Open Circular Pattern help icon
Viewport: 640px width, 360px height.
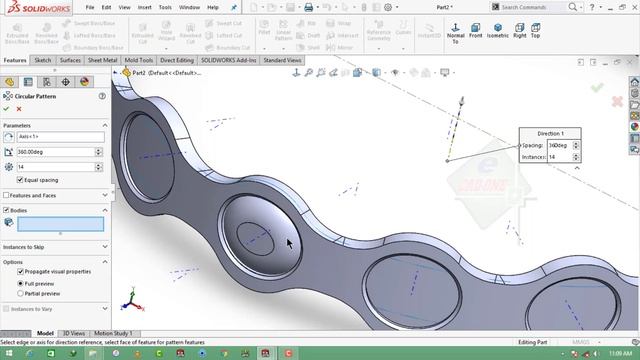click(x=102, y=96)
